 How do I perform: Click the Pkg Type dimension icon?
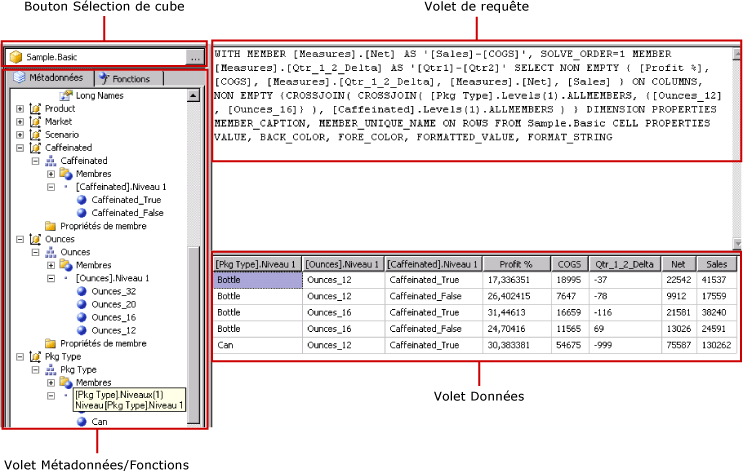click(35, 356)
